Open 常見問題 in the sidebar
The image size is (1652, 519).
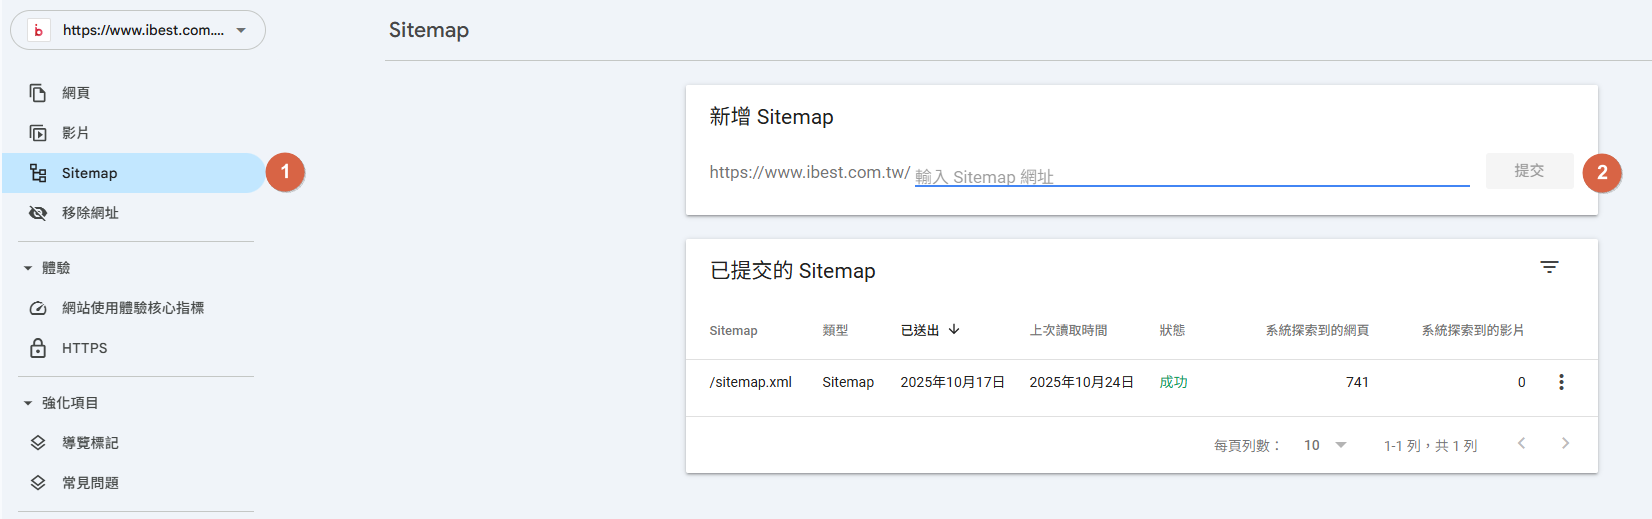click(90, 483)
